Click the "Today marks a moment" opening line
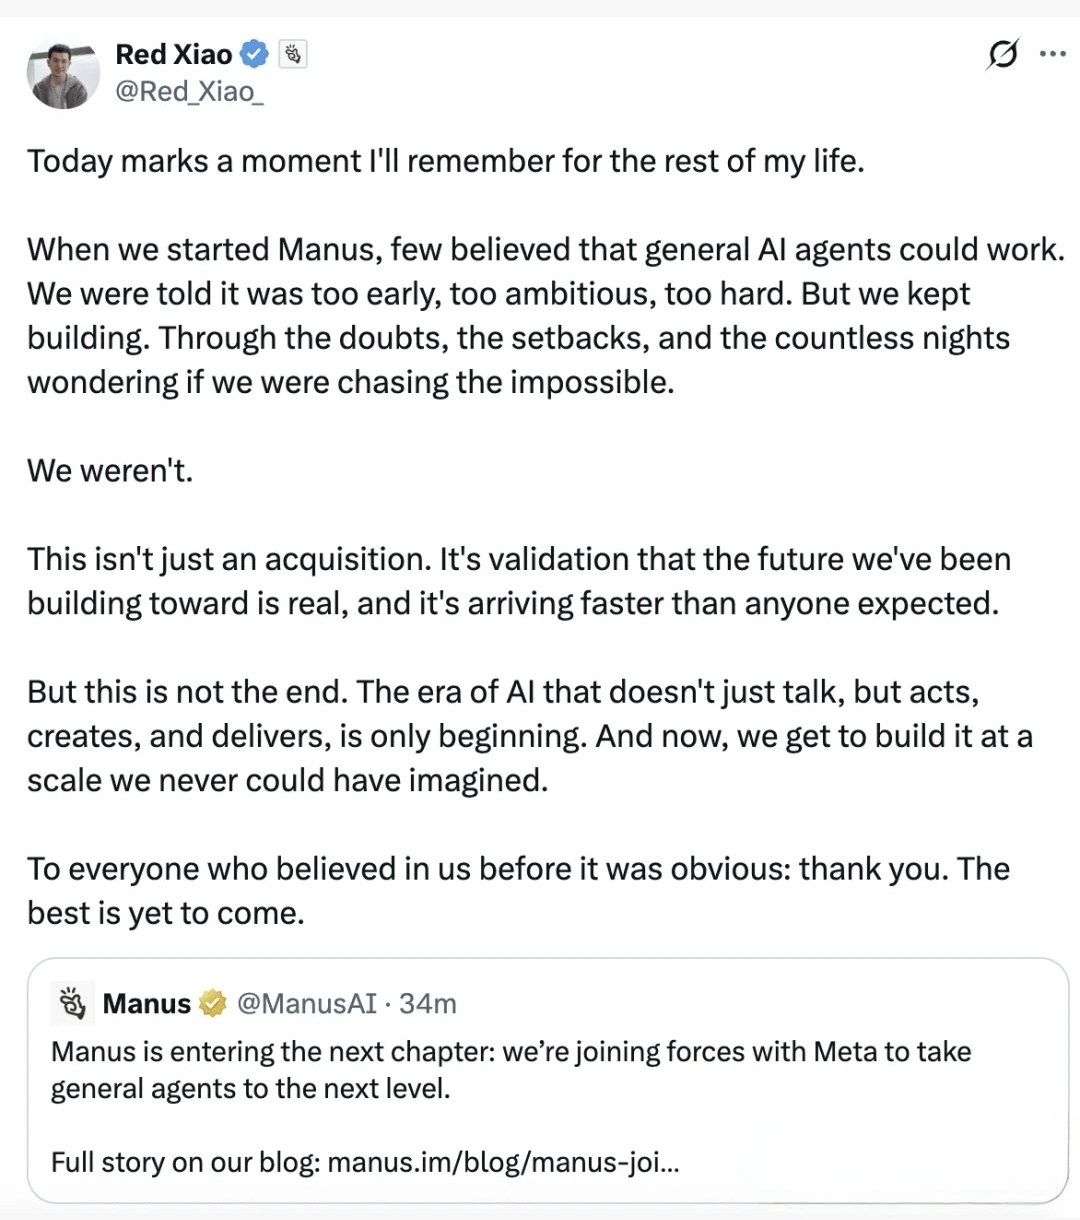Screen dimensions: 1080x1220 click(x=445, y=161)
